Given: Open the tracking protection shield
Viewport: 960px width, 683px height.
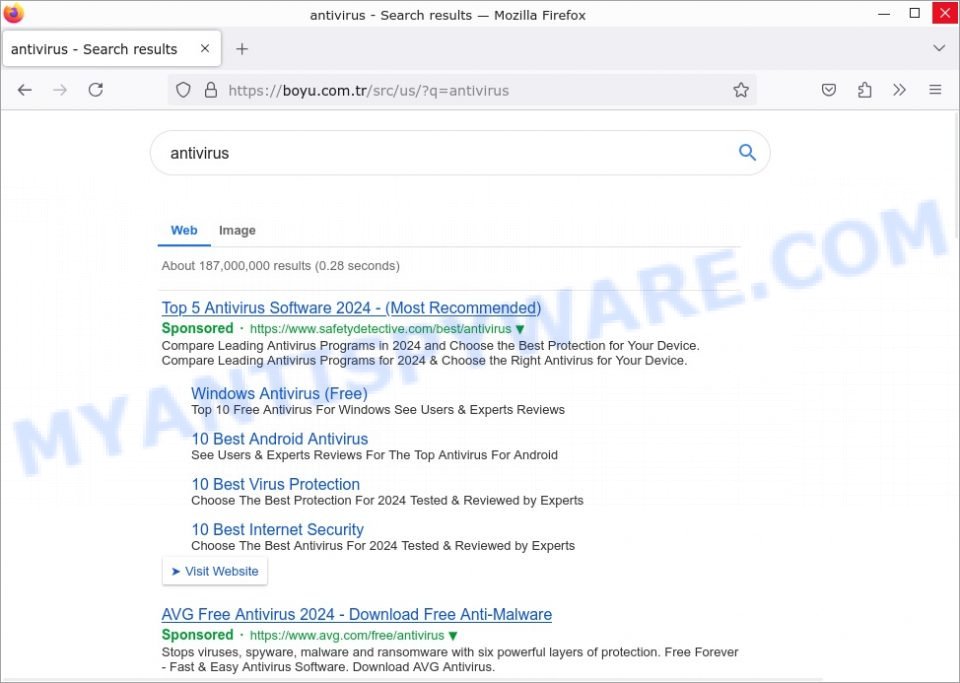Looking at the screenshot, I should [183, 91].
